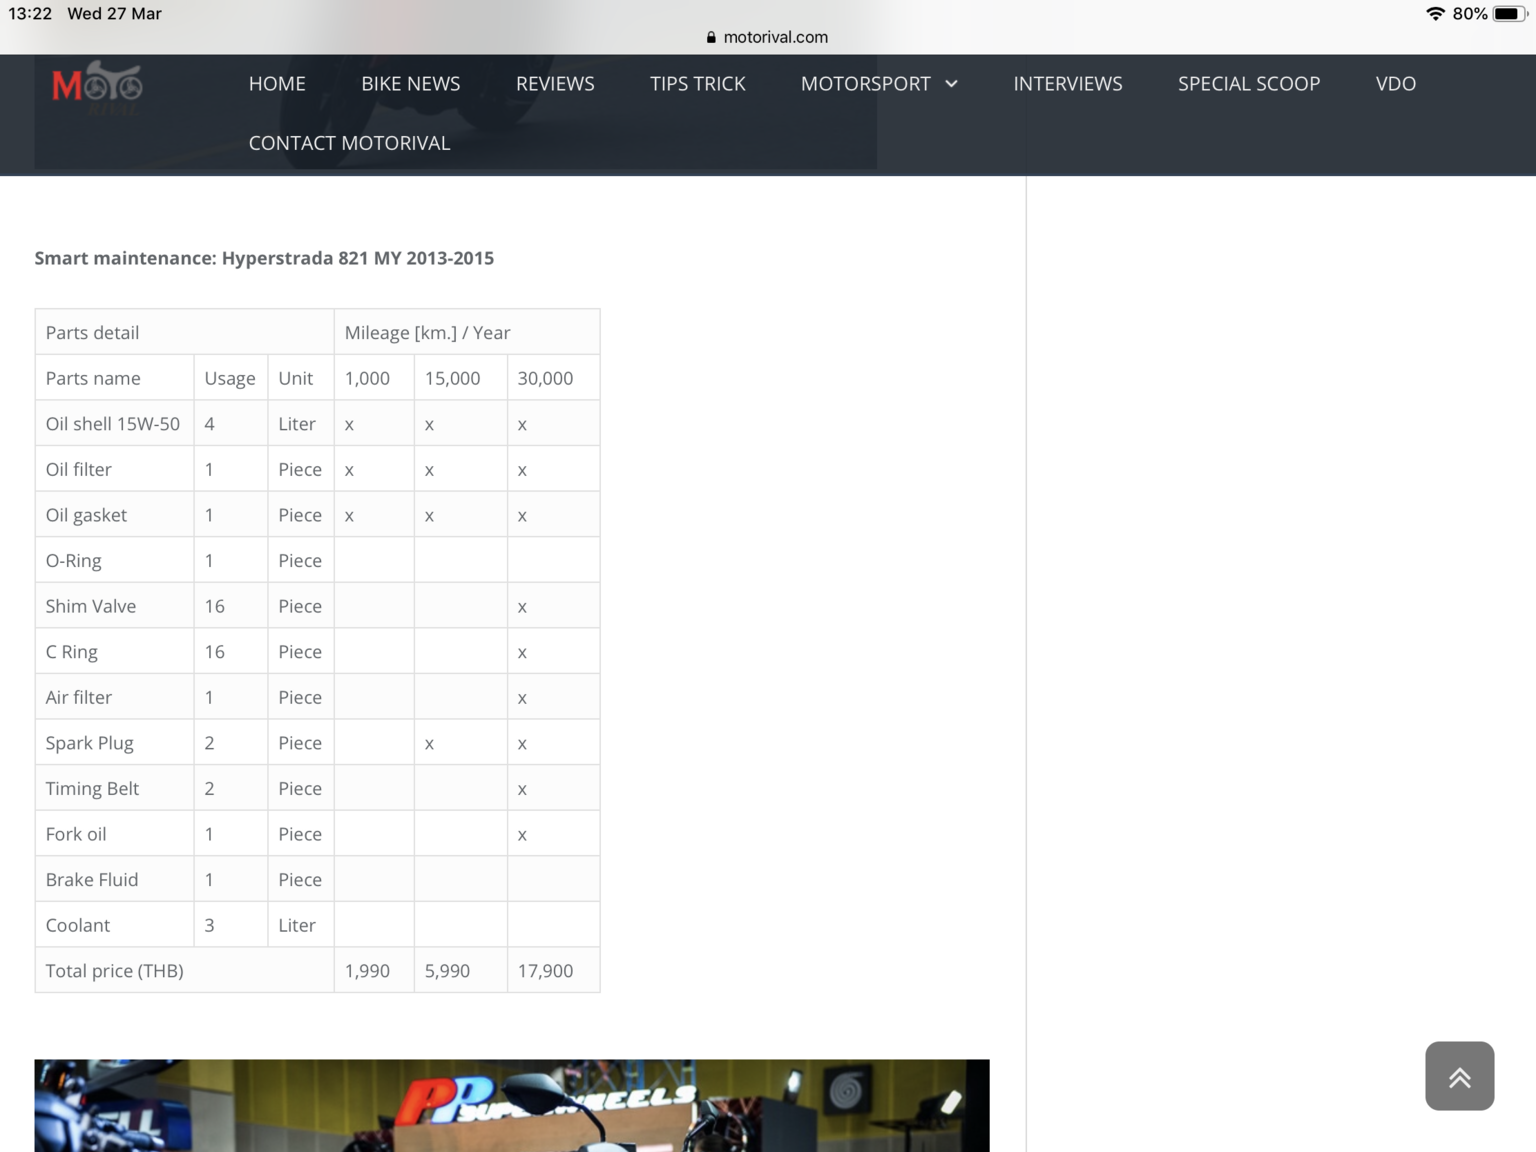Select the '17,900' total price cell

point(554,970)
